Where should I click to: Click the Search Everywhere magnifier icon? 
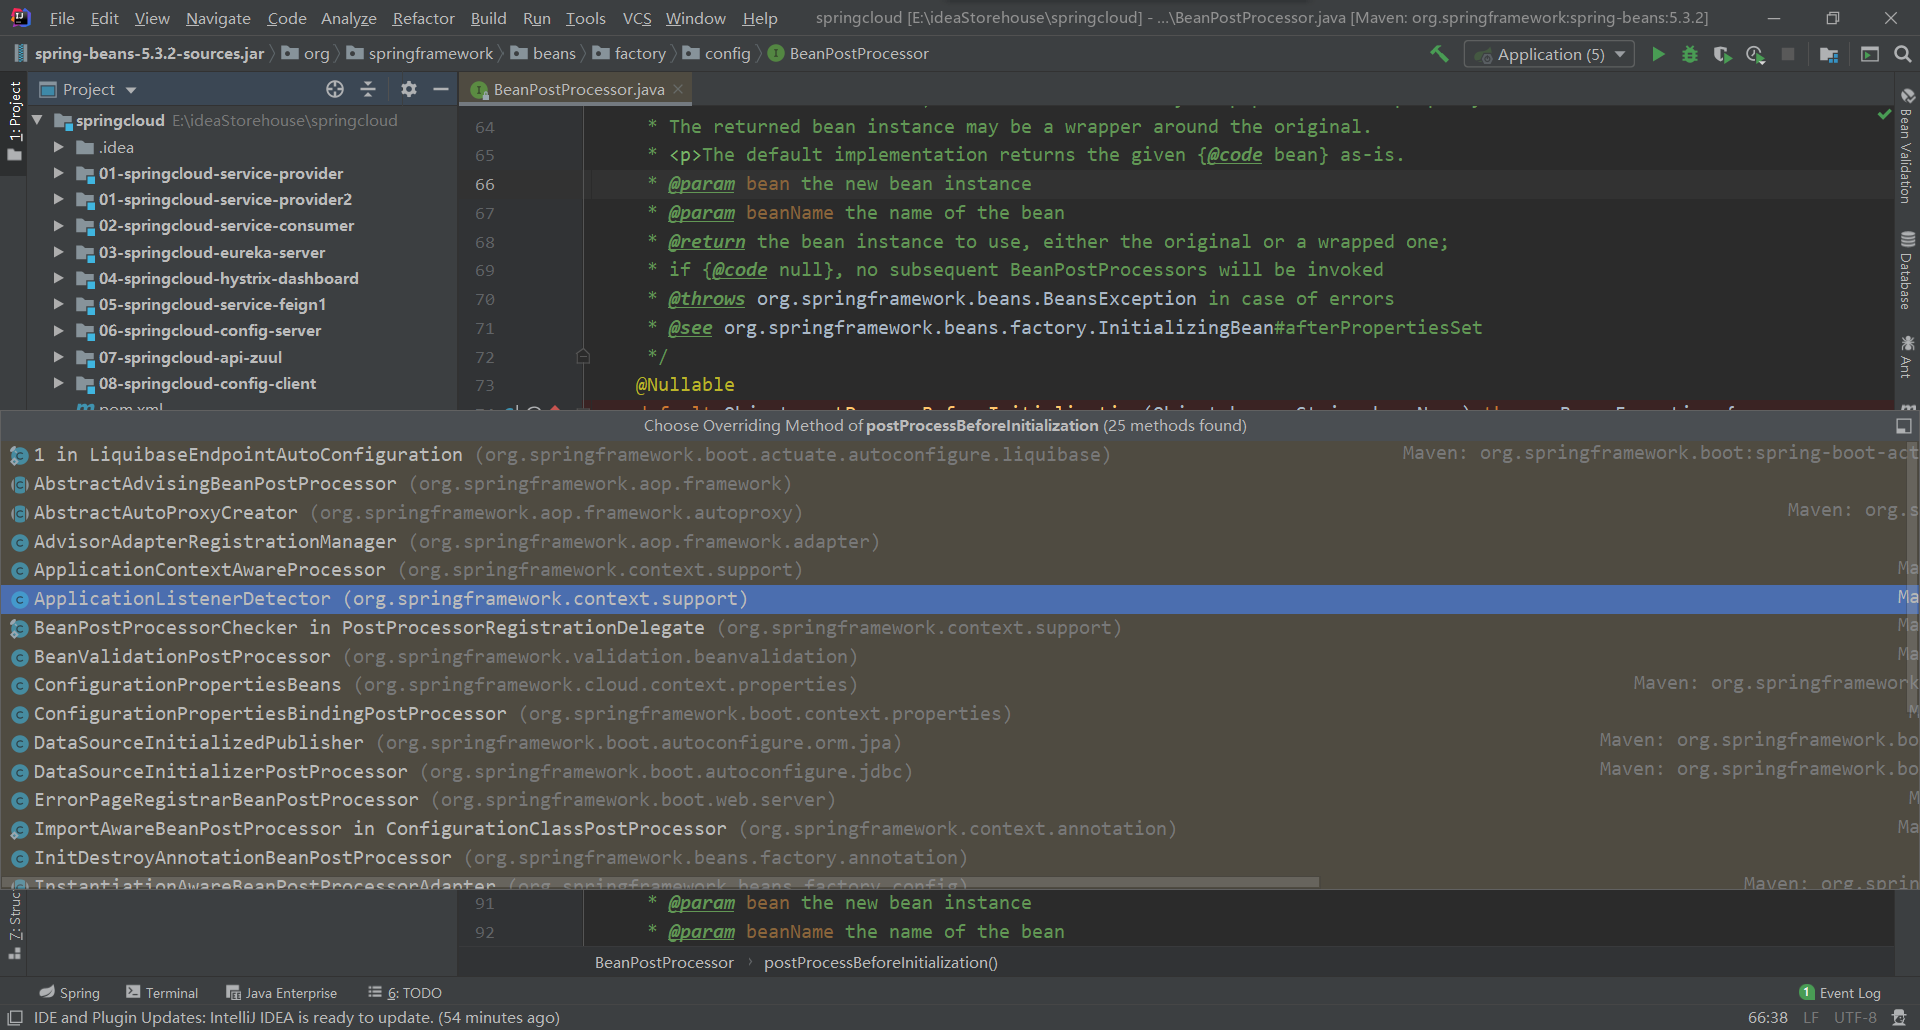pyautogui.click(x=1903, y=54)
